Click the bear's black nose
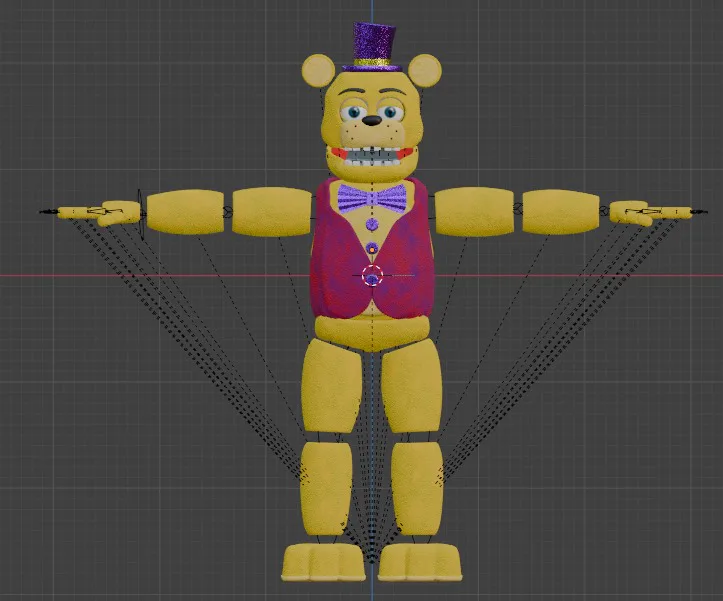 372,121
